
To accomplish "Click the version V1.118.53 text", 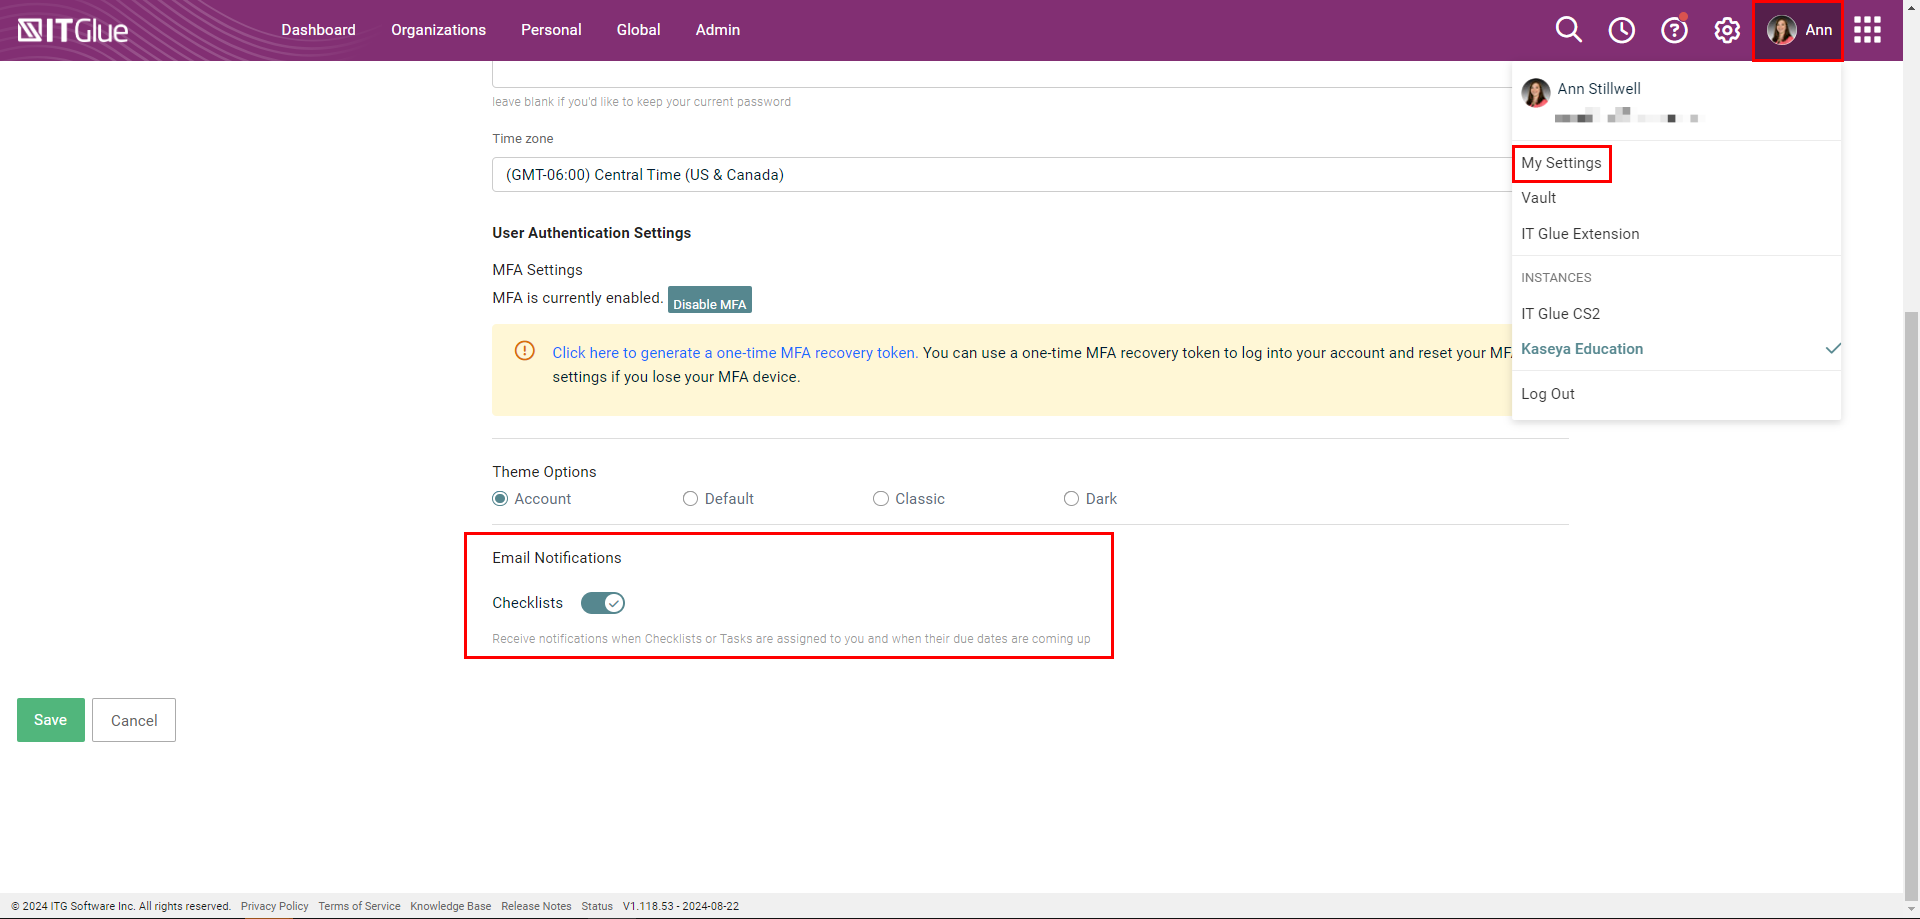I will pos(681,906).
